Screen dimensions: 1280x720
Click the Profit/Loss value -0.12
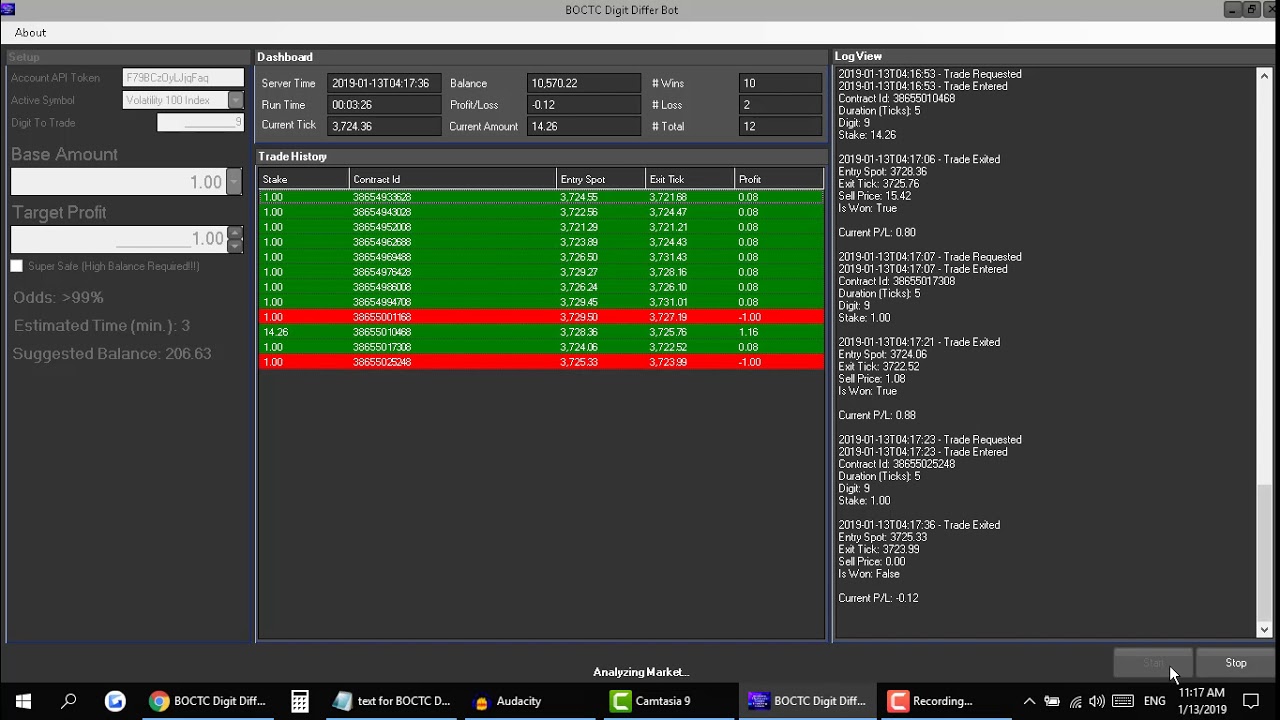(584, 105)
